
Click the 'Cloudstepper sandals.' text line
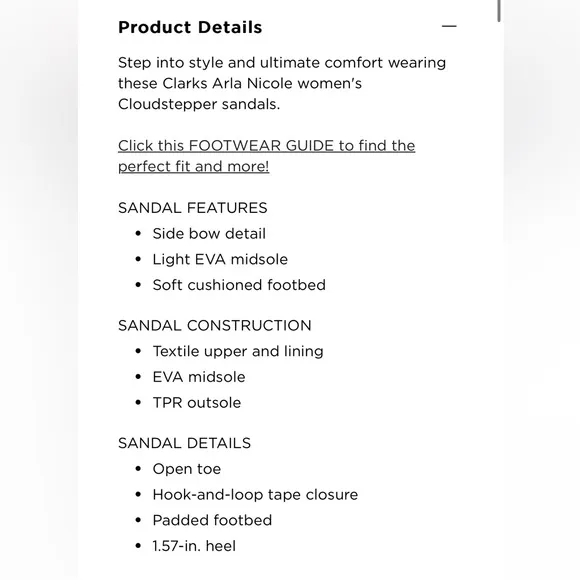(x=199, y=104)
